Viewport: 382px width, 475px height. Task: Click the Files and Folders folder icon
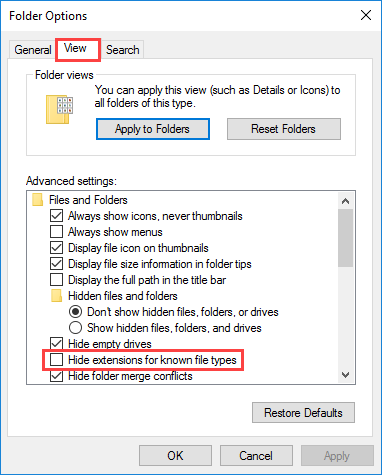click(x=37, y=200)
